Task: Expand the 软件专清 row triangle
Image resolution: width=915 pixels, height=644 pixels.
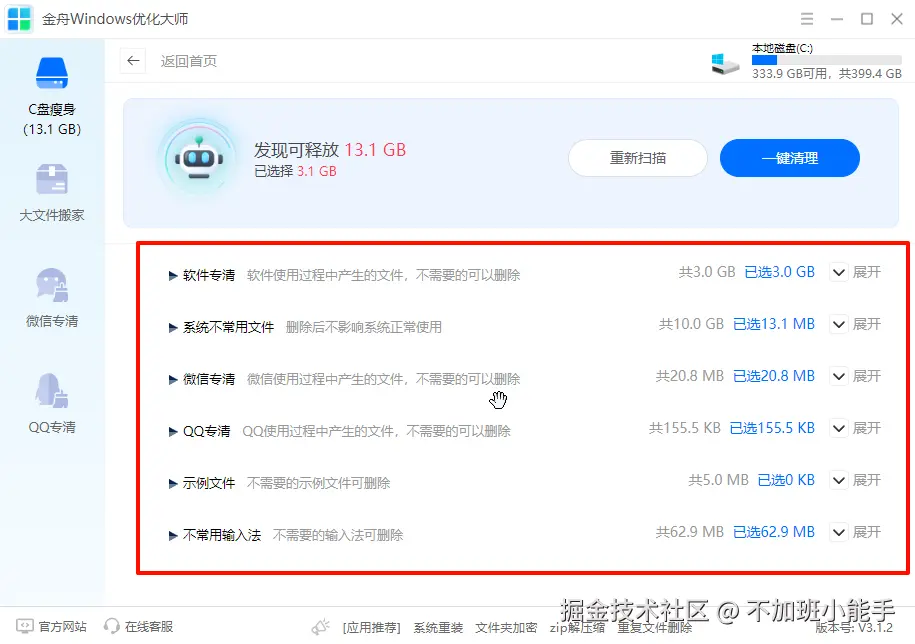Action: tap(173, 275)
